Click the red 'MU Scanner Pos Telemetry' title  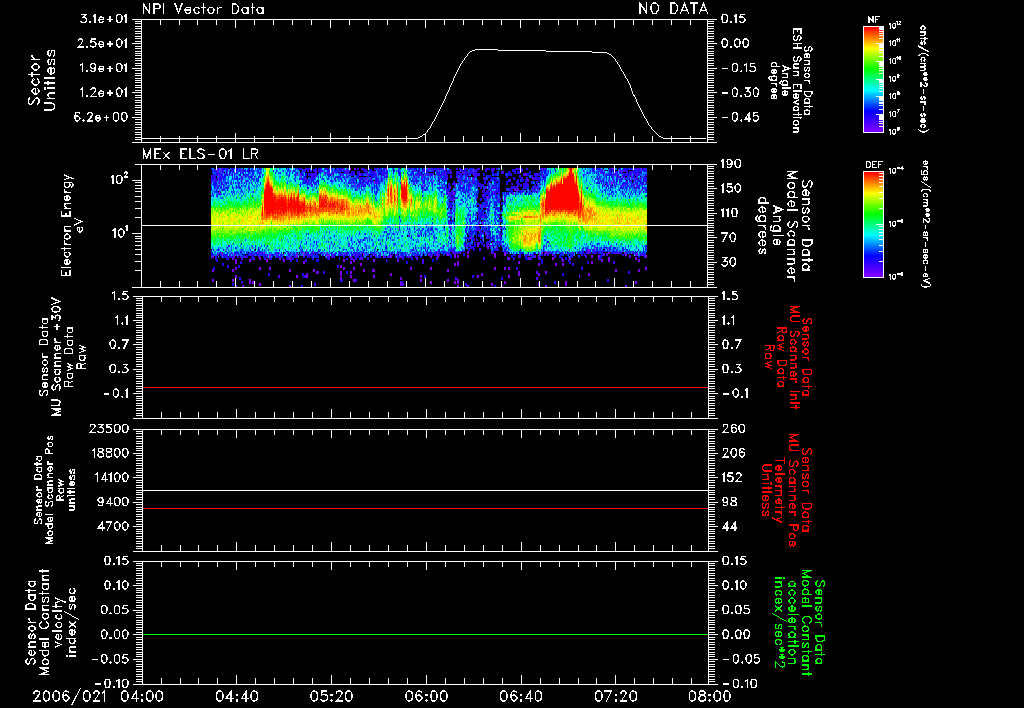(788, 490)
